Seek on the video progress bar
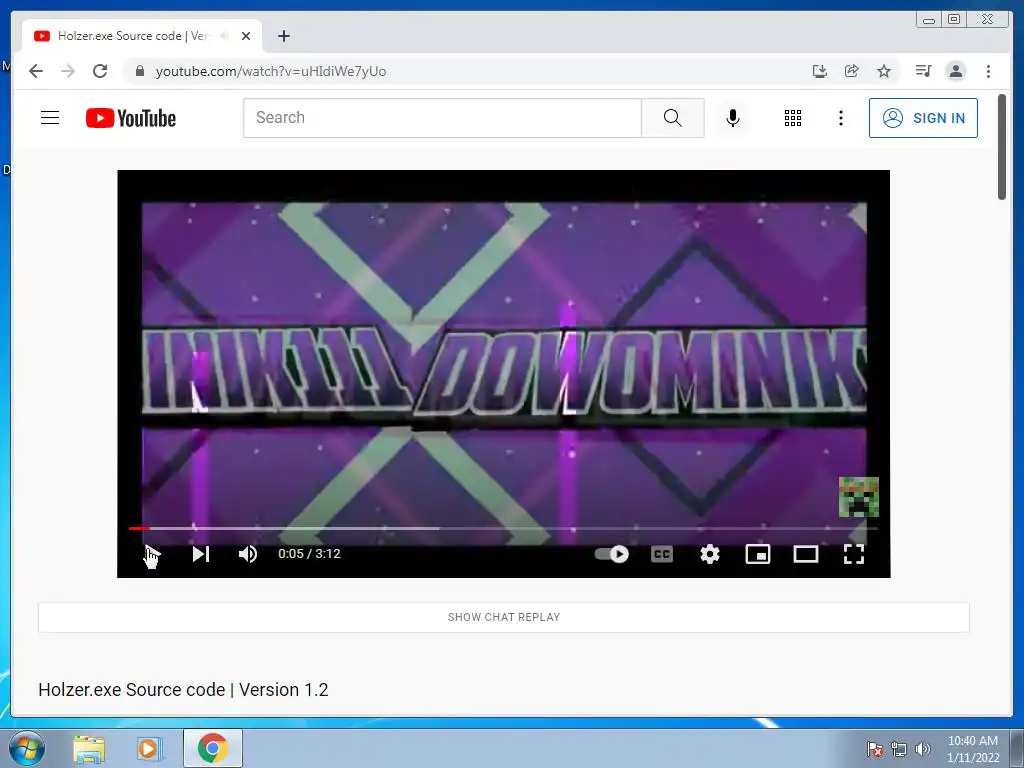The image size is (1024, 768). coord(504,528)
